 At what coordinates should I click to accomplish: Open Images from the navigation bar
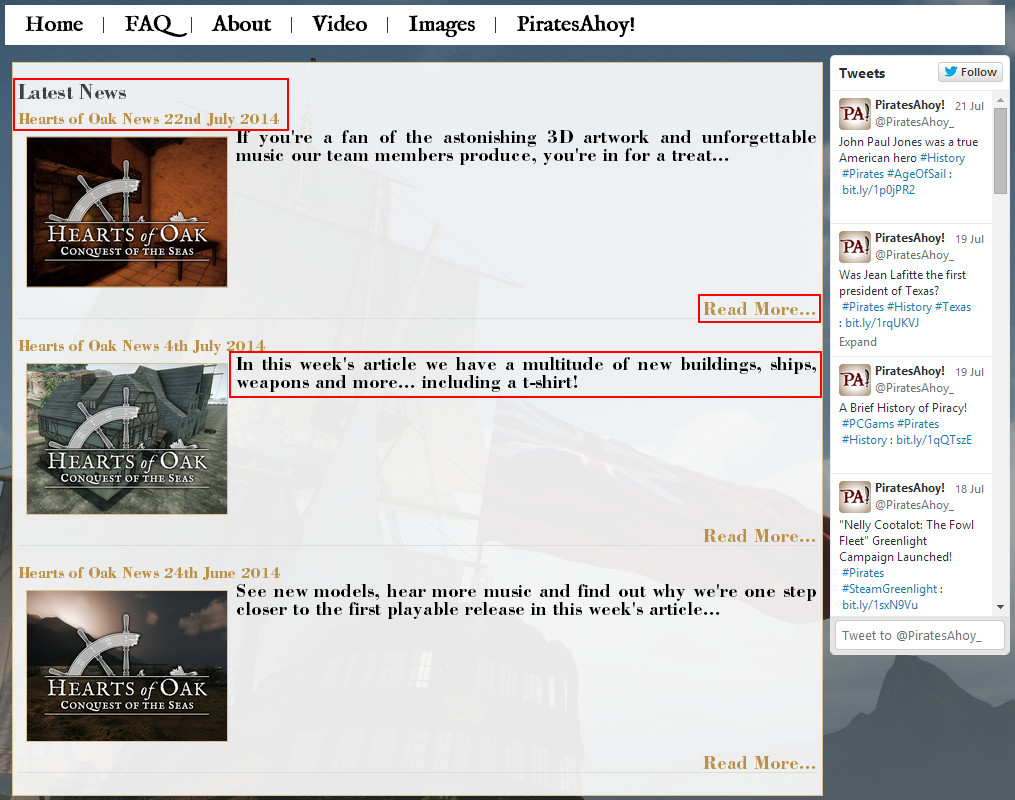[x=441, y=25]
